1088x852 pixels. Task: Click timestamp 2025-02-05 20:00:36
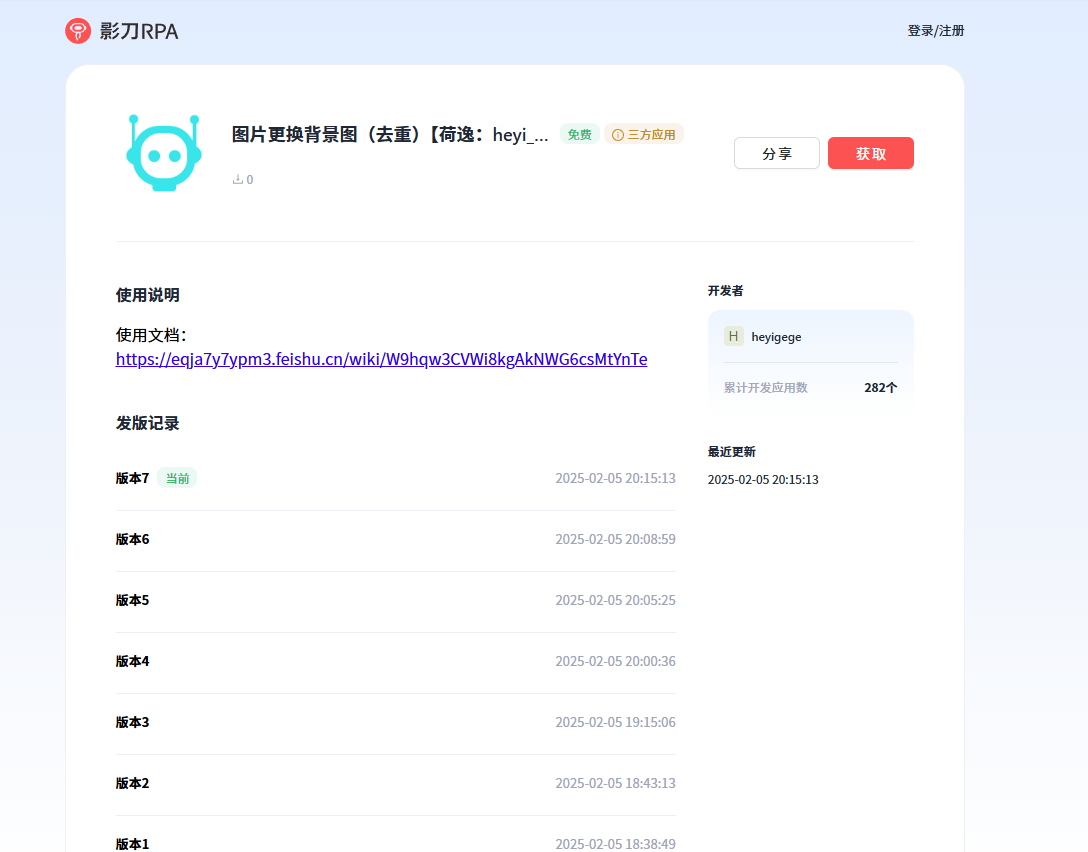click(x=615, y=661)
